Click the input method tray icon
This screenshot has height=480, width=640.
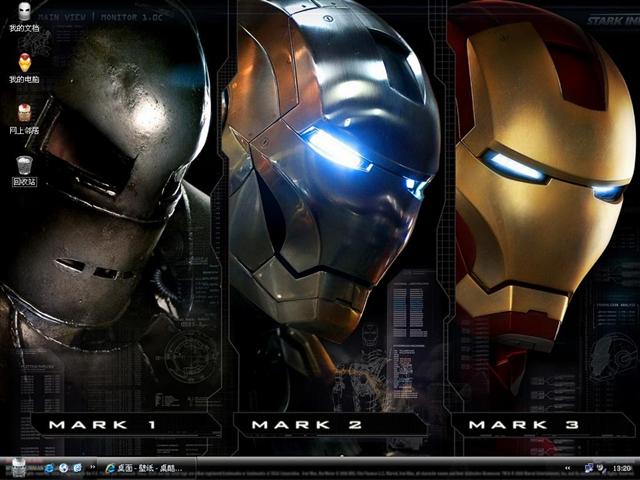click(x=601, y=468)
